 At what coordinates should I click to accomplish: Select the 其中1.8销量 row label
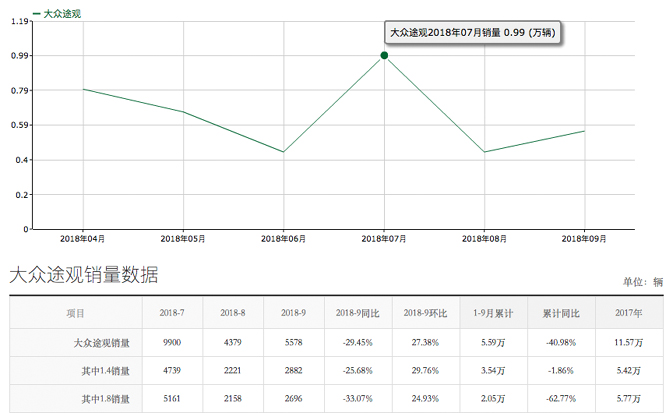(x=105, y=399)
